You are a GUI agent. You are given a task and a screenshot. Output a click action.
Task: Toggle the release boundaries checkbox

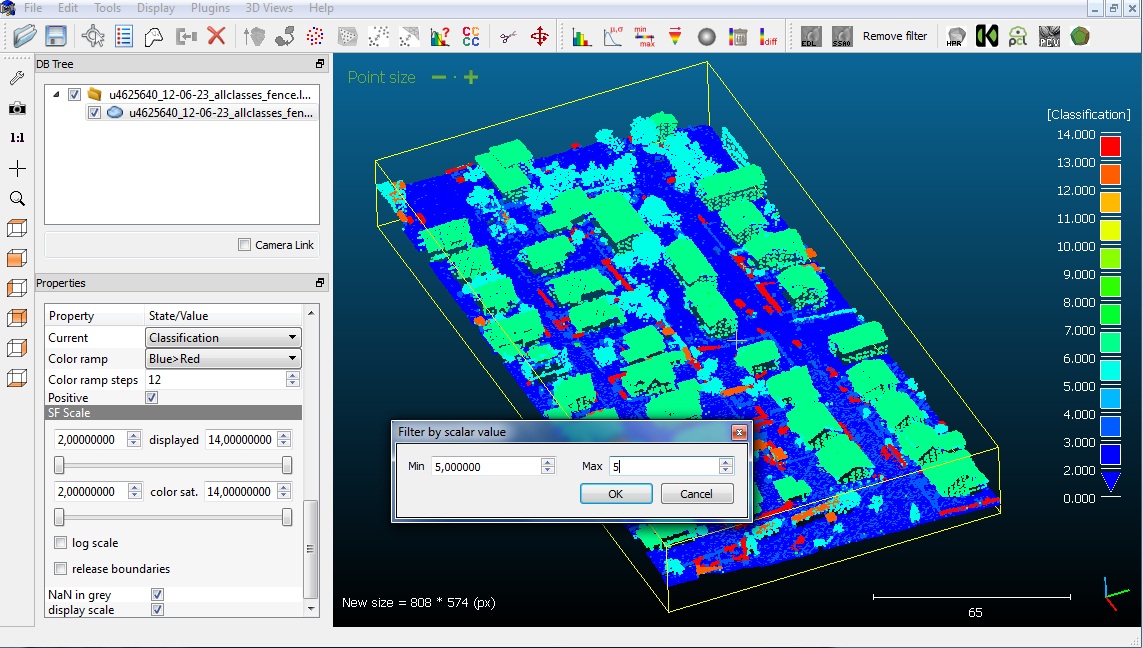[61, 569]
